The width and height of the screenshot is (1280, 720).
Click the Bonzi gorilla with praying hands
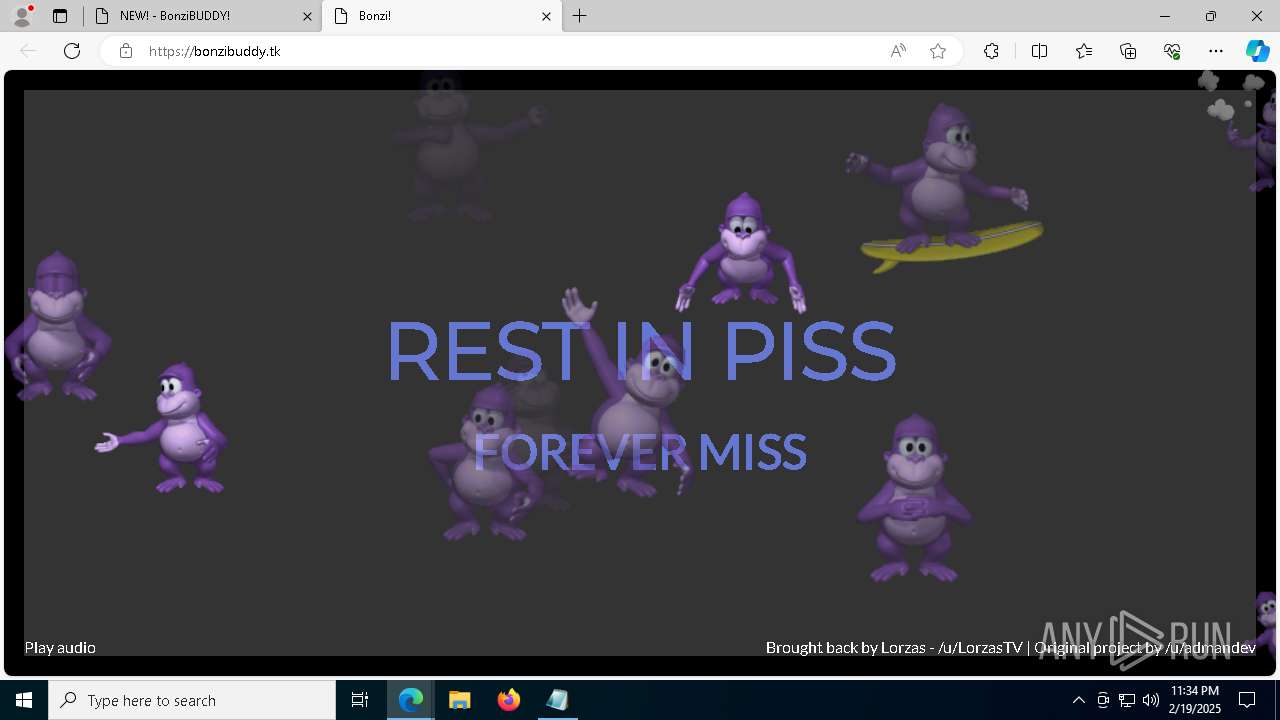click(x=913, y=499)
